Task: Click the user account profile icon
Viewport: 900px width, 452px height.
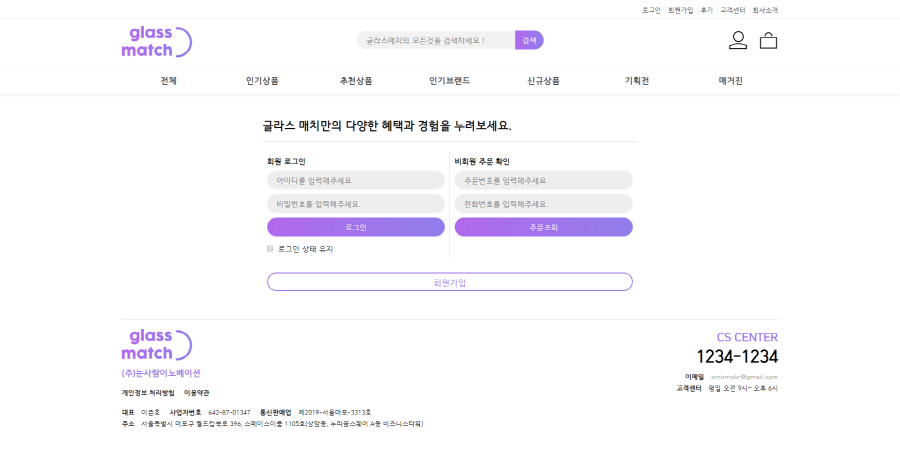Action: point(738,41)
